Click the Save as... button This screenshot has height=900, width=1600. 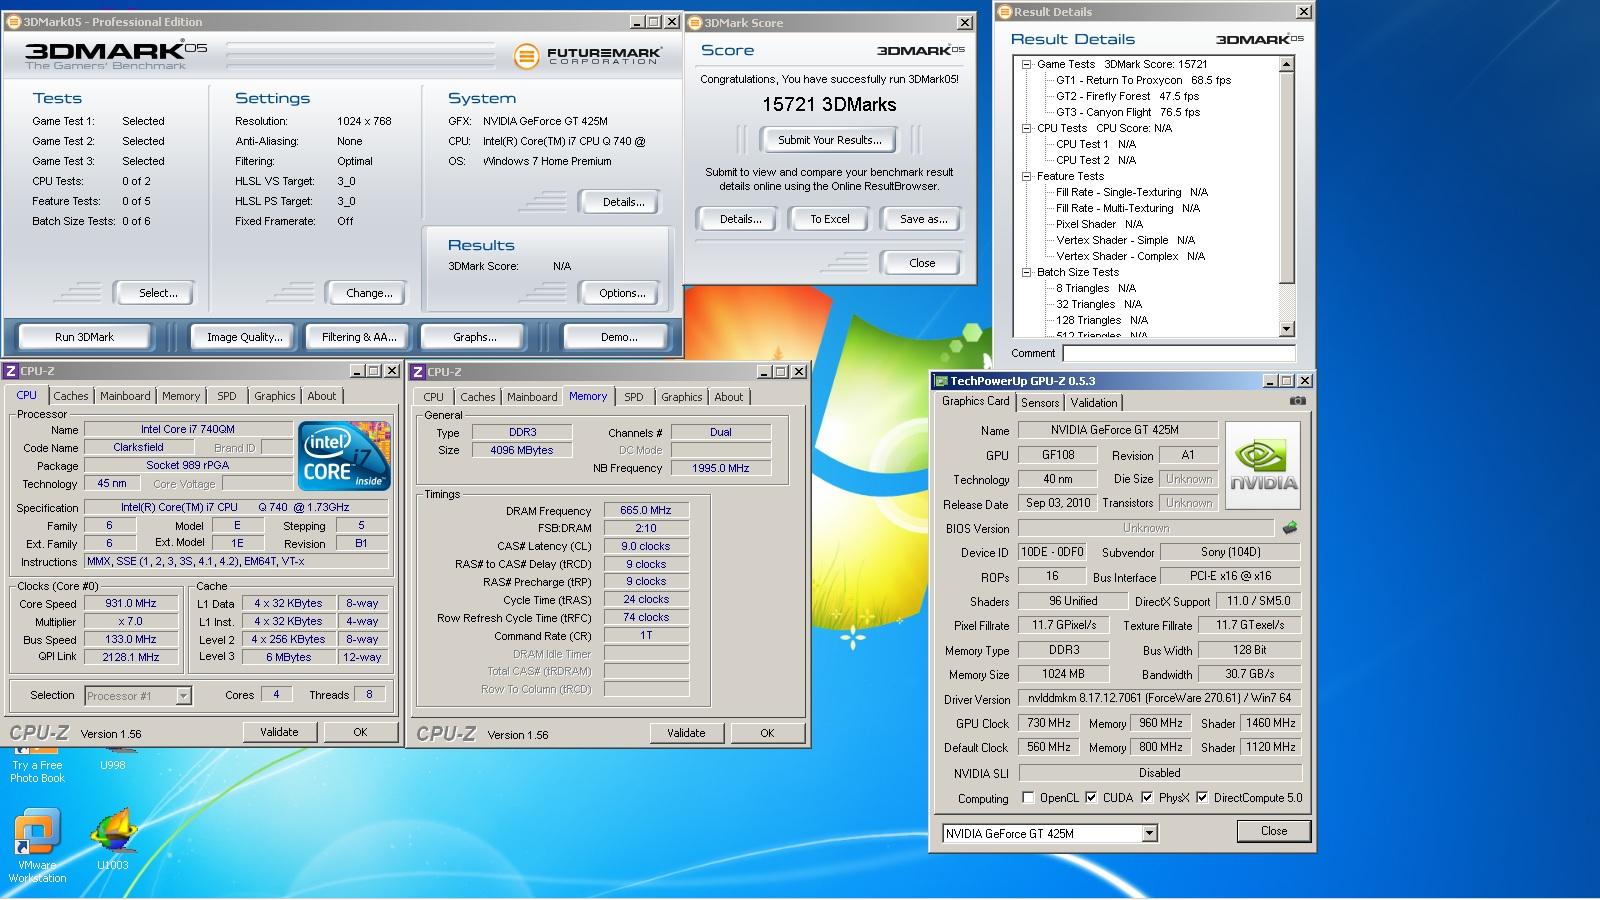[x=924, y=219]
